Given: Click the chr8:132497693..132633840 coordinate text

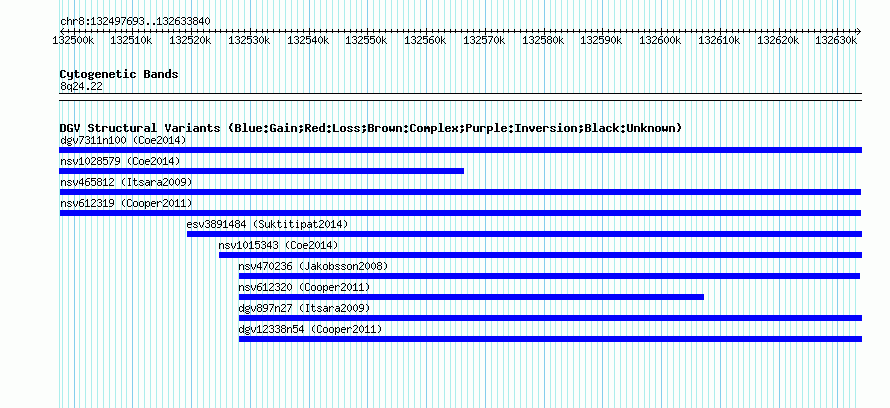Looking at the screenshot, I should 135,22.
